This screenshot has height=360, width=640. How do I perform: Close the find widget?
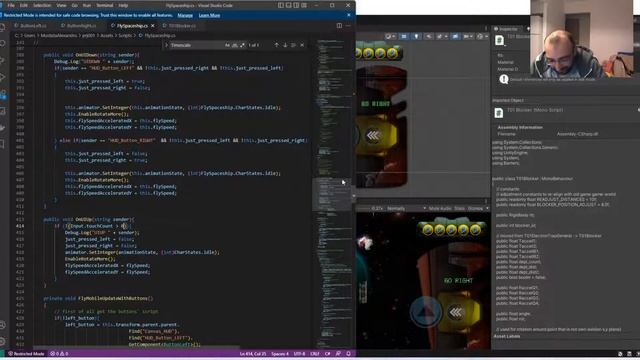point(302,45)
